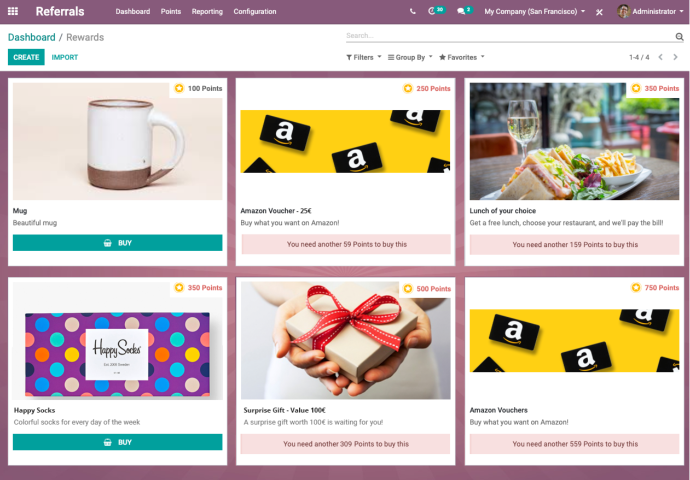The width and height of the screenshot is (690, 480).
Task: Click star icon on Happy Socks 350 Points
Action: pos(179,288)
